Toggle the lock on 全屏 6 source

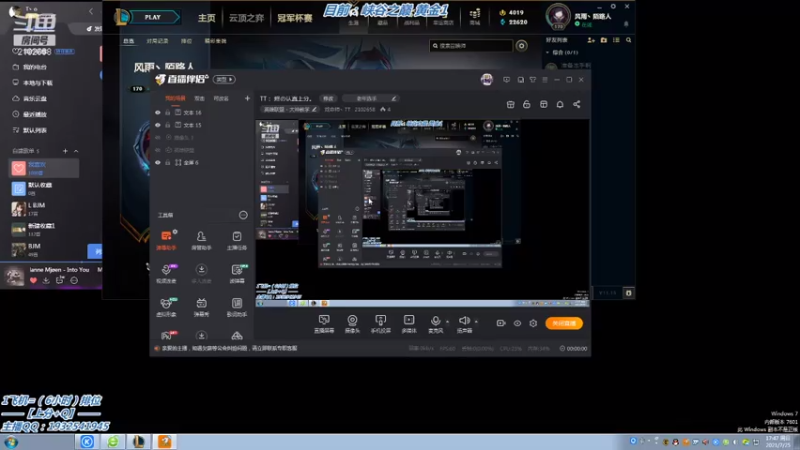click(x=167, y=163)
